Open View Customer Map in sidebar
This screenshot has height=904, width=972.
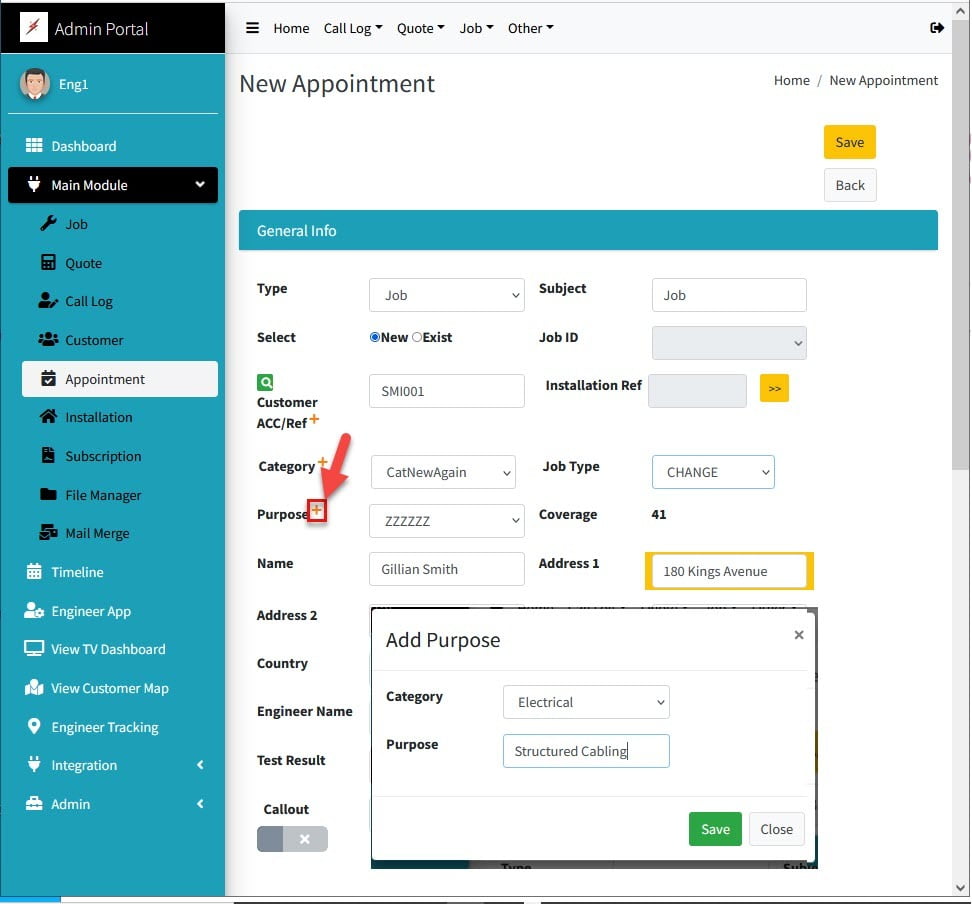coord(109,688)
